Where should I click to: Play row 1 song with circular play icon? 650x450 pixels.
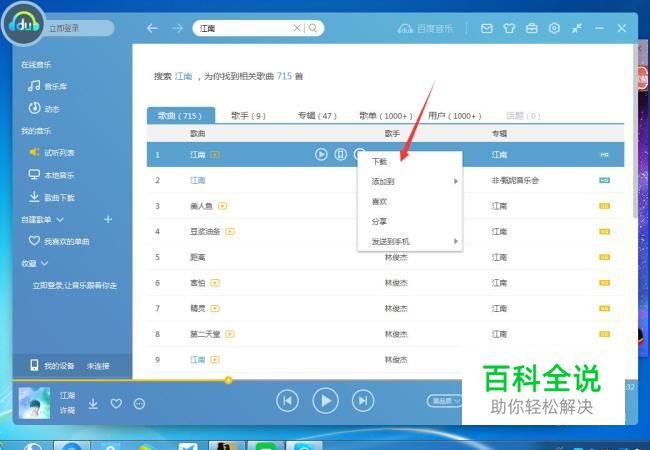click(321, 155)
